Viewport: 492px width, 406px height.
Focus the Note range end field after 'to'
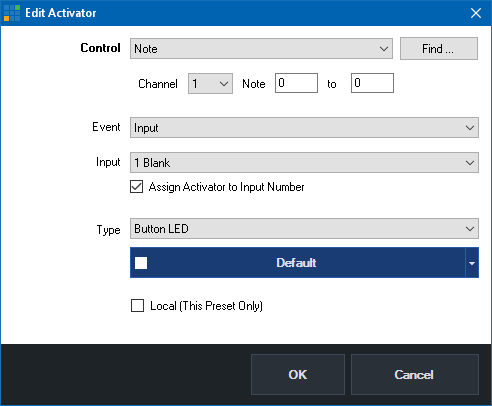tap(372, 83)
